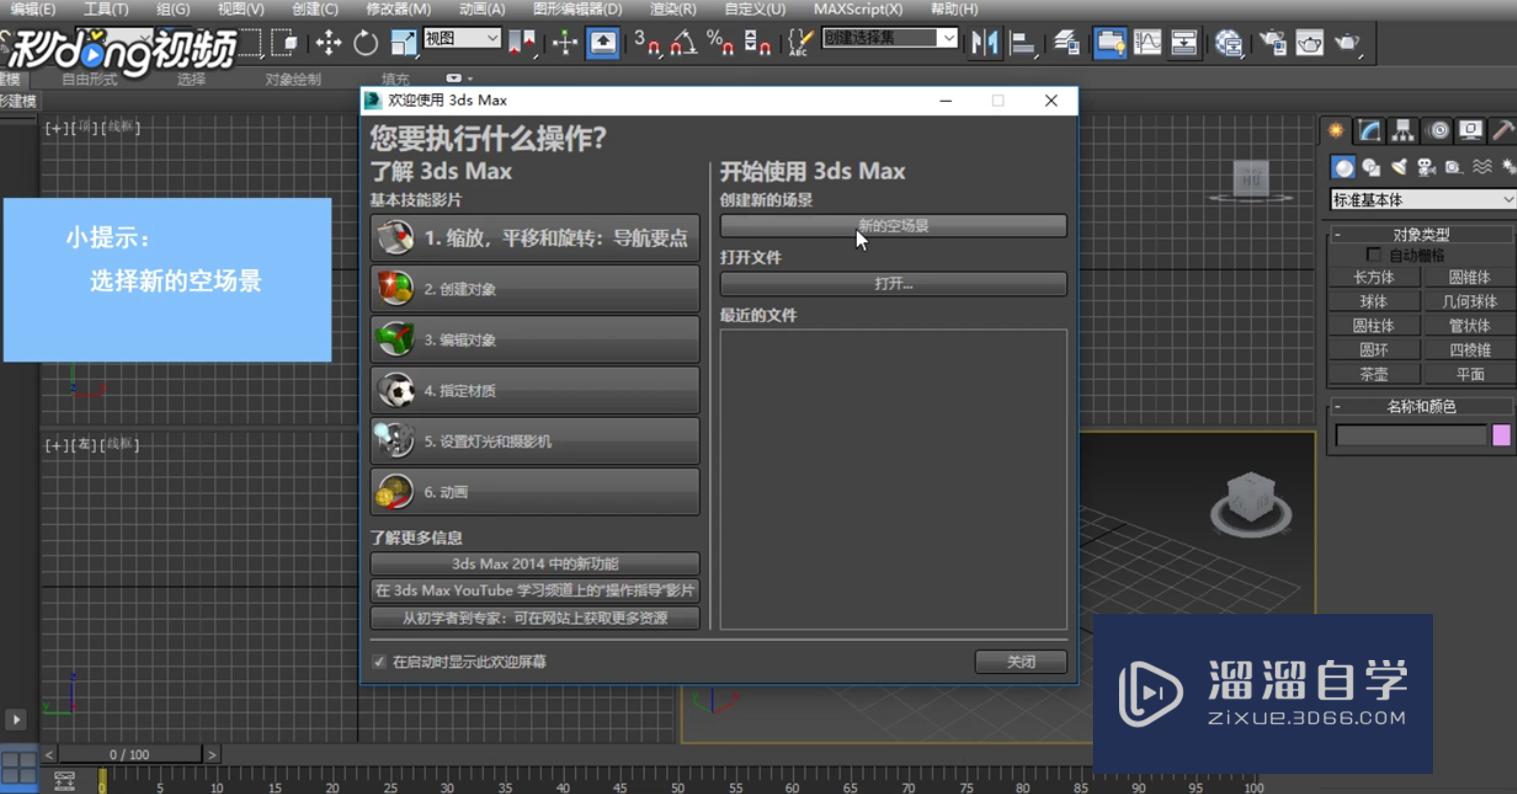The height and width of the screenshot is (794, 1517).
Task: Open the 视图 reference coordinate dropdown
Action: coord(462,38)
